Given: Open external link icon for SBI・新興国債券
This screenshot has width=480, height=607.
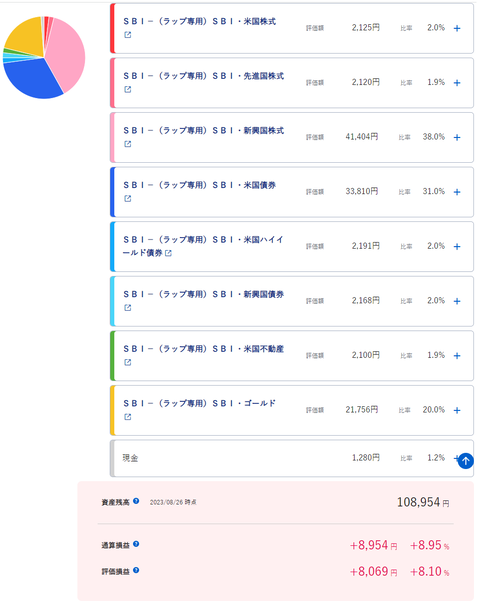Looking at the screenshot, I should (127, 308).
